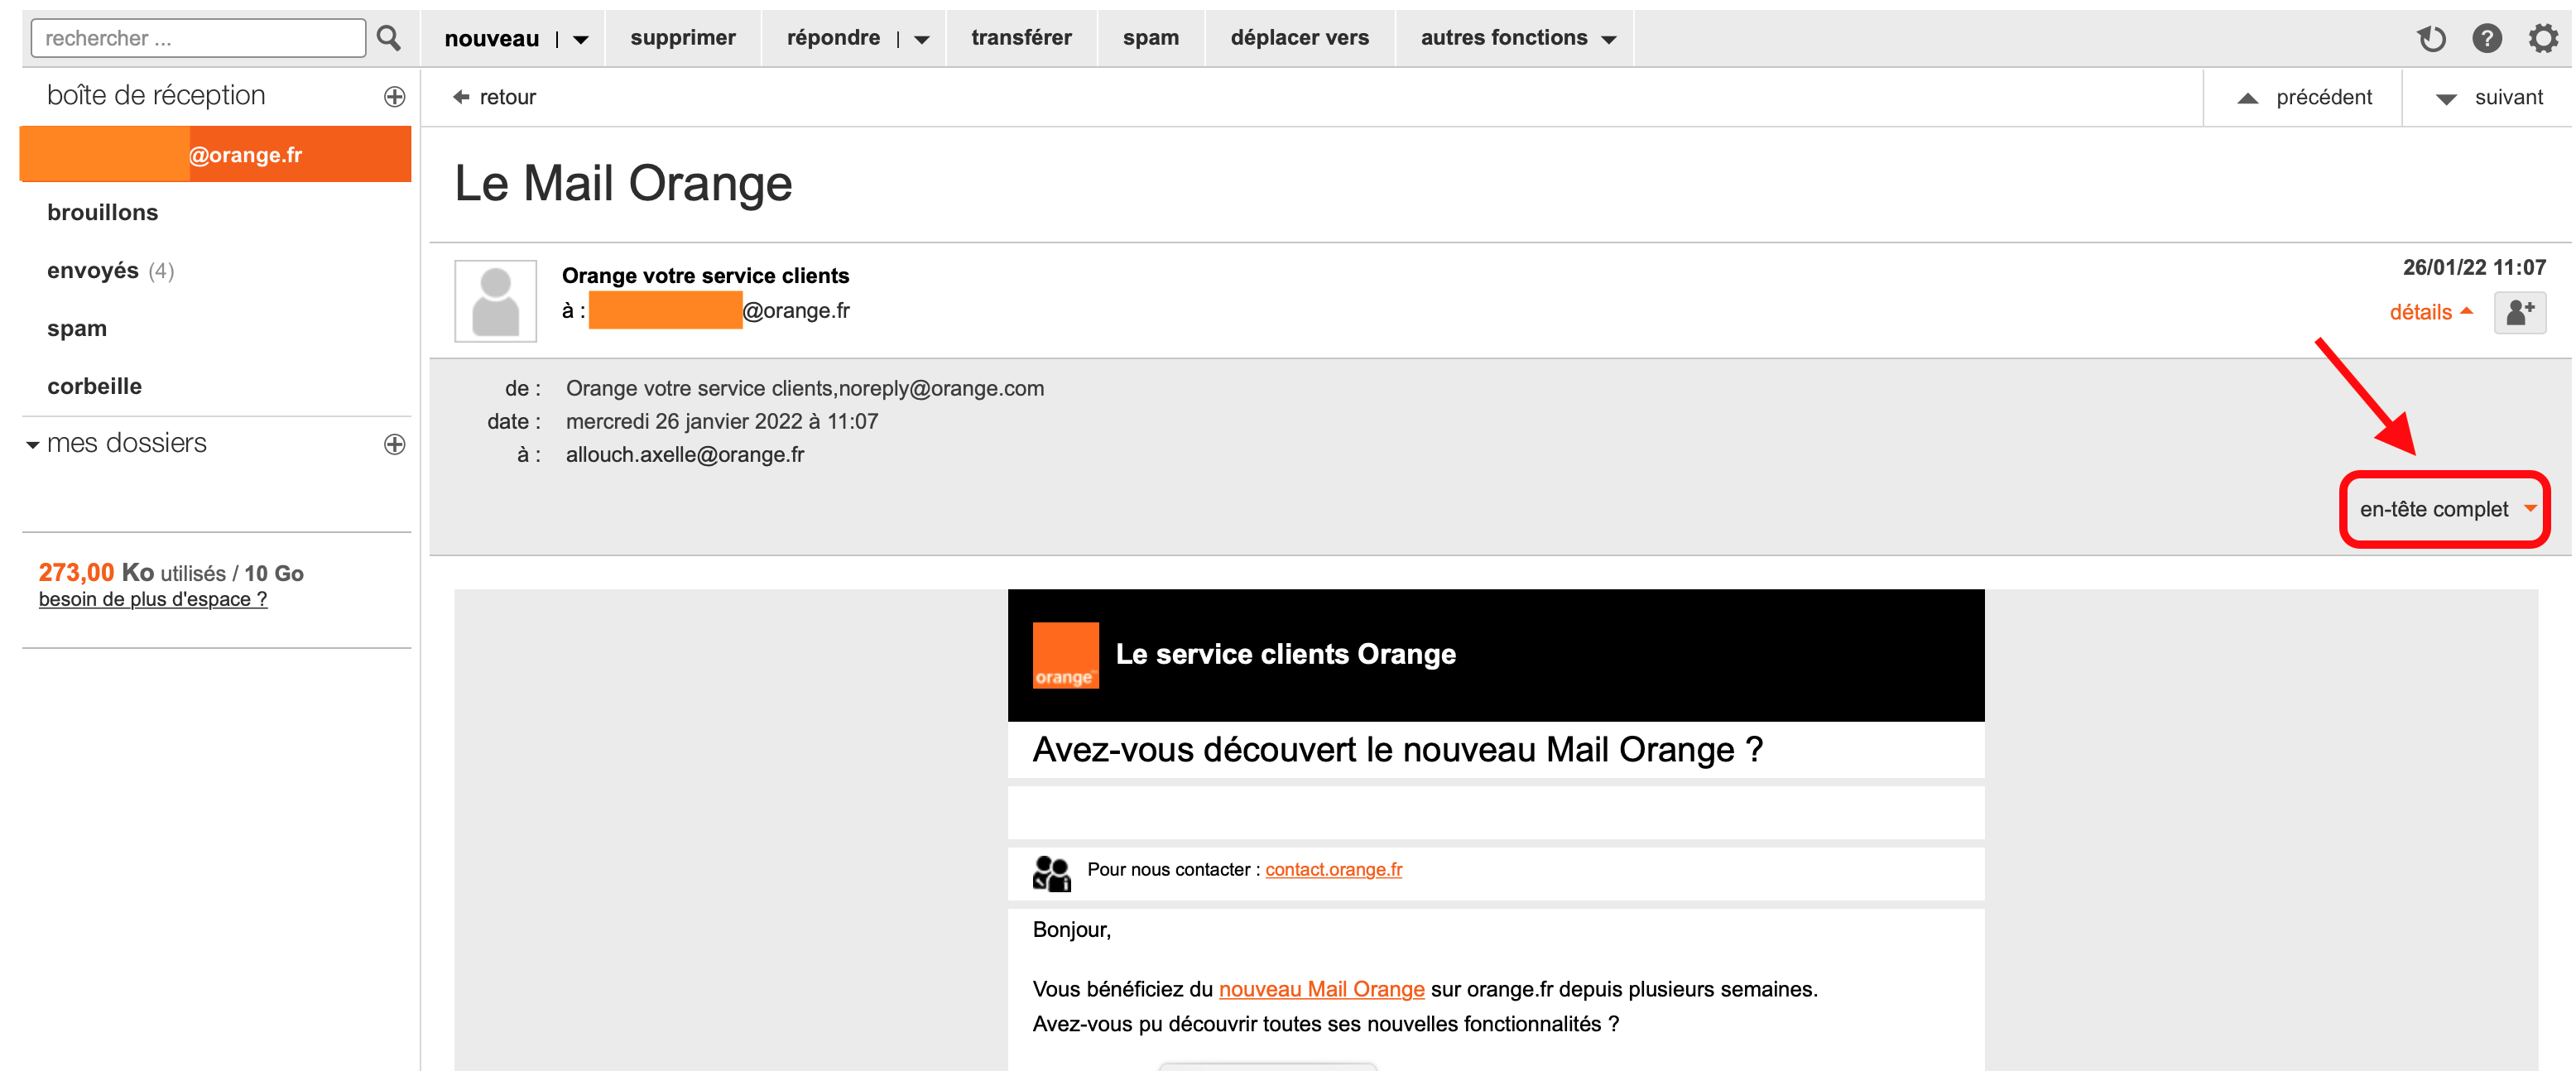Go to précédent message
2576x1071 pixels.
click(x=2303, y=97)
